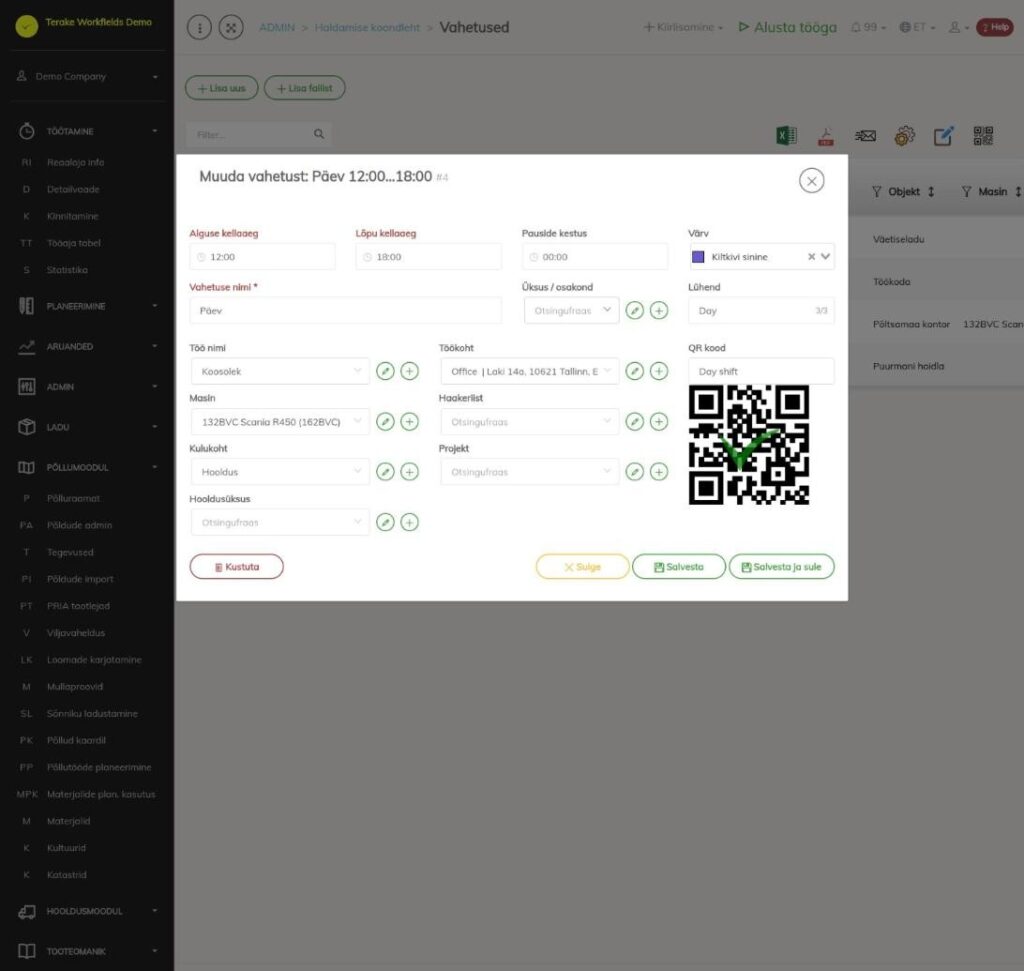Image resolution: width=1024 pixels, height=971 pixels.
Task: Add a new Masin entry
Action: 409,422
